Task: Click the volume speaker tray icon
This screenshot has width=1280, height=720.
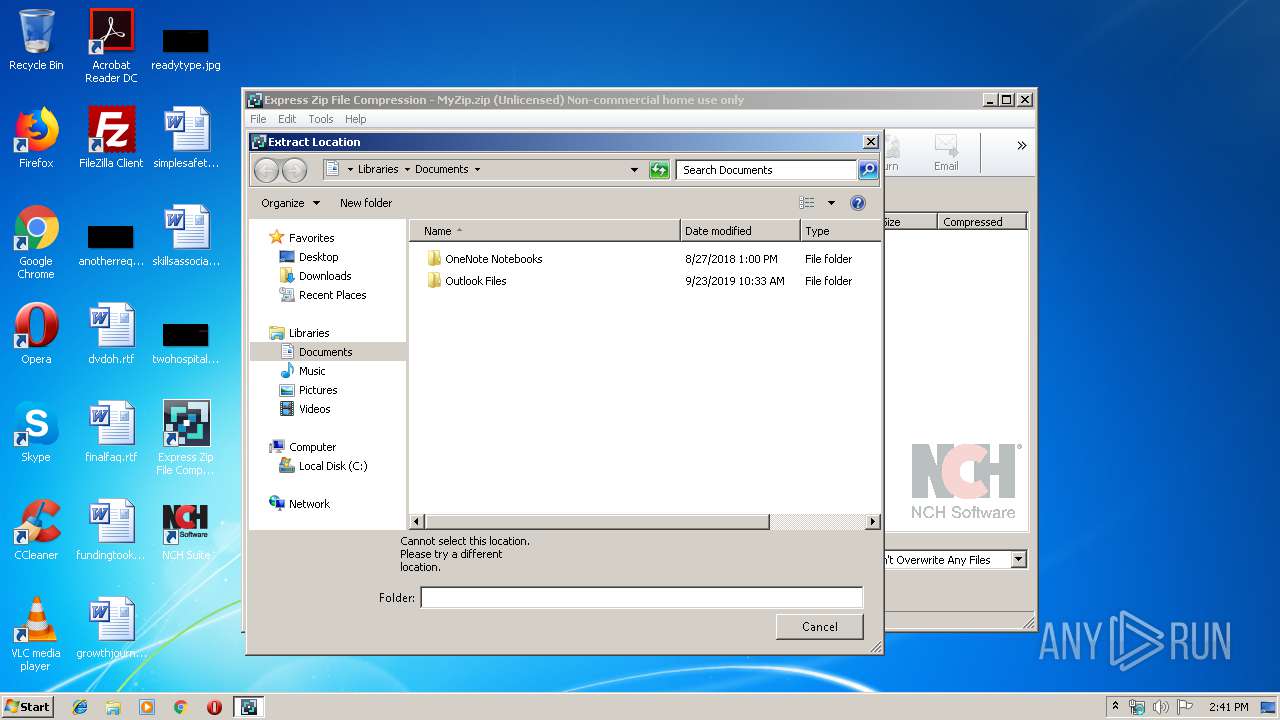Action: coord(1160,707)
